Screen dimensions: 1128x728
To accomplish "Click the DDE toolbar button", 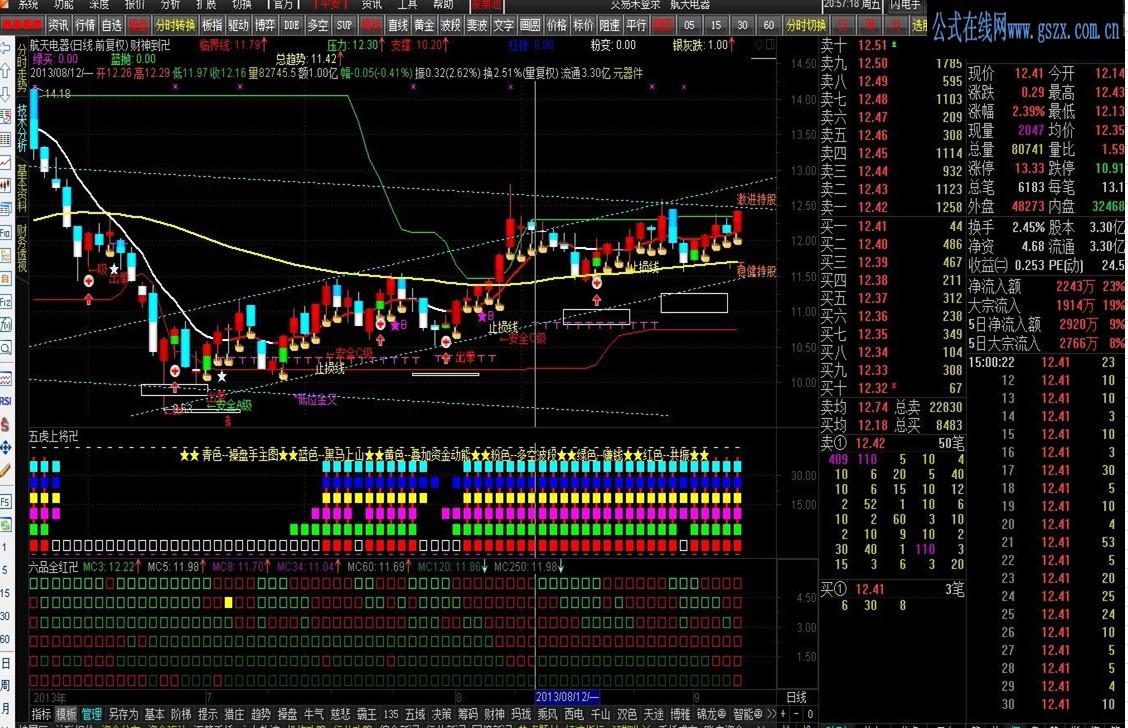I will 291,25.
